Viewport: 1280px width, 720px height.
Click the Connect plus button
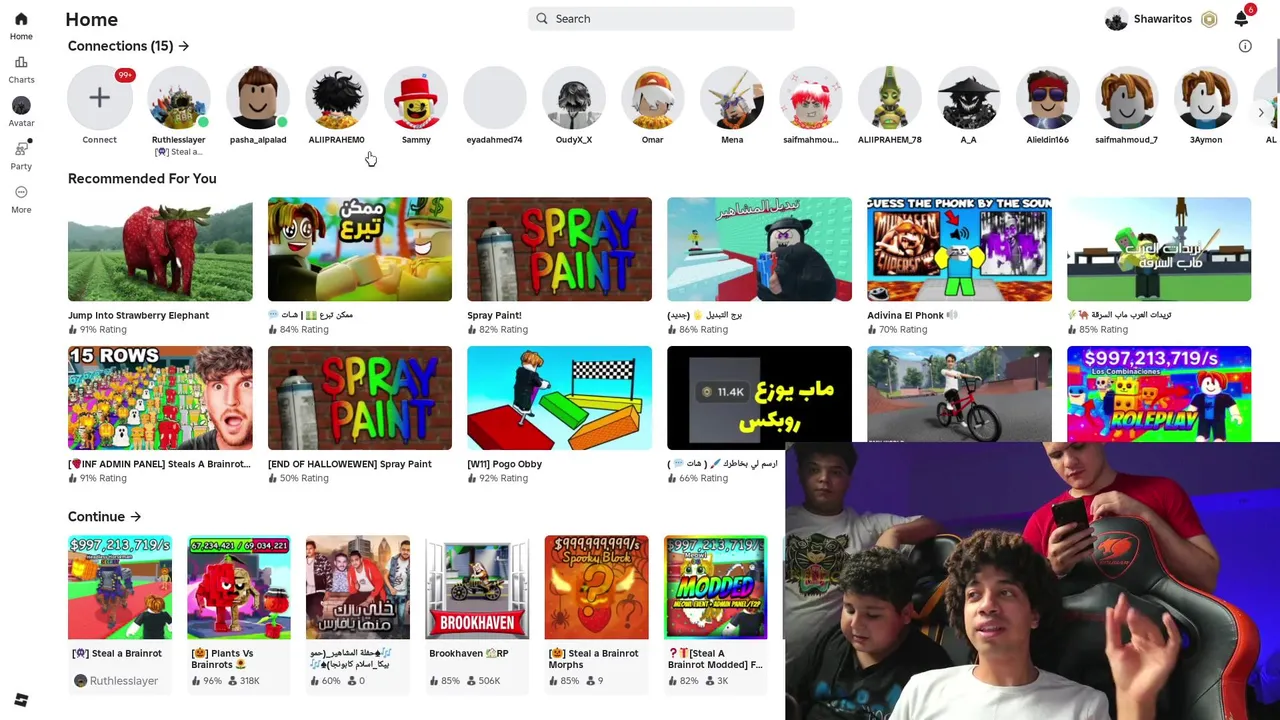tap(99, 97)
